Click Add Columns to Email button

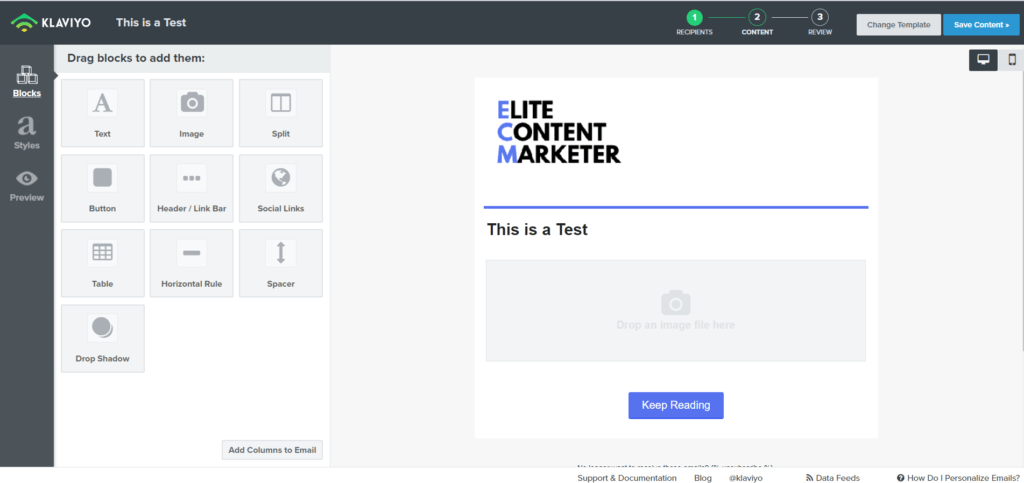click(x=272, y=450)
